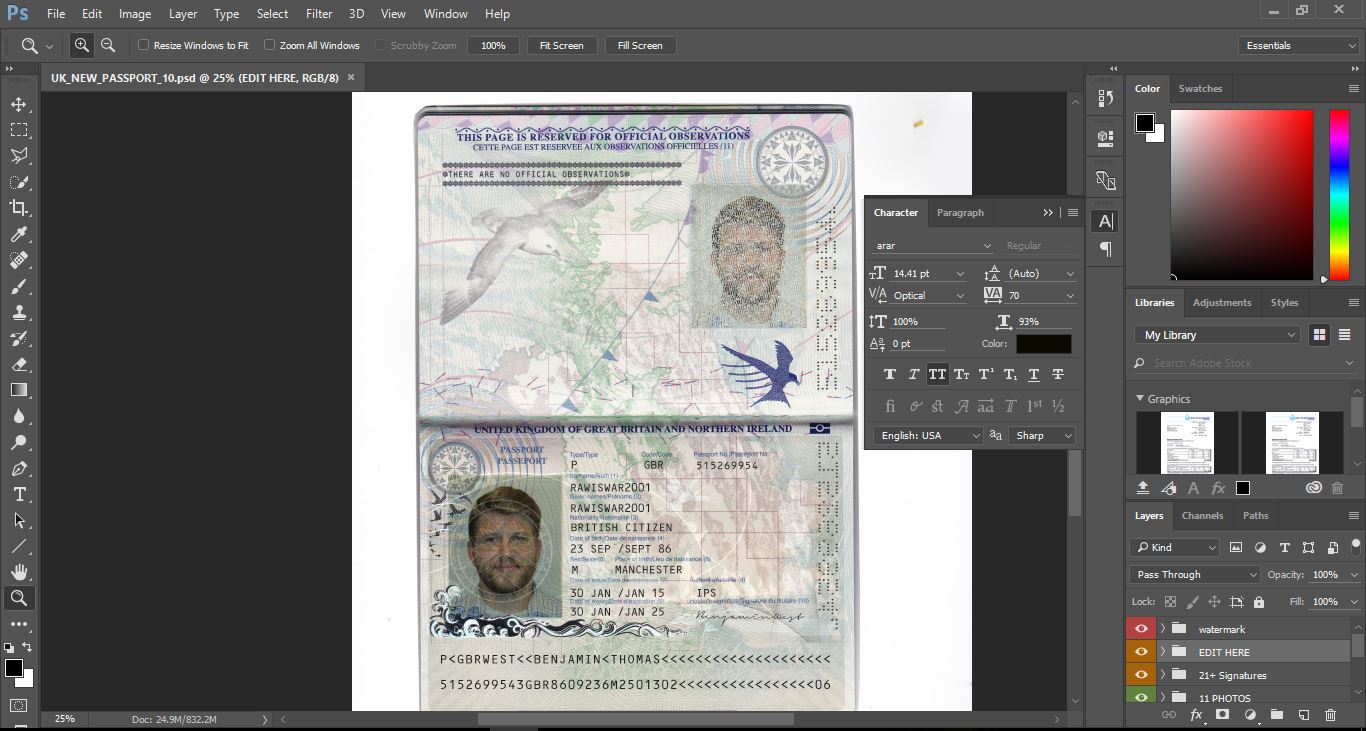Select the Eraser tool

[x=19, y=364]
